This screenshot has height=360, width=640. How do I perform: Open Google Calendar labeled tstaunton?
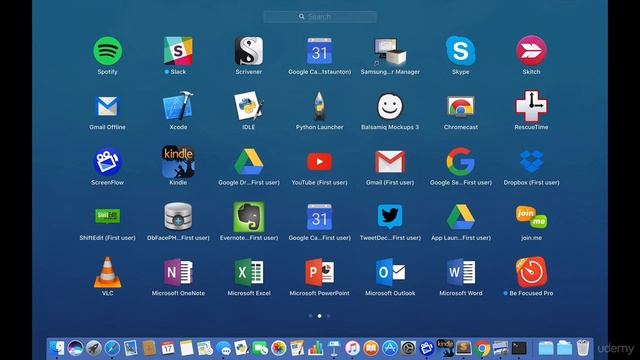[319, 51]
